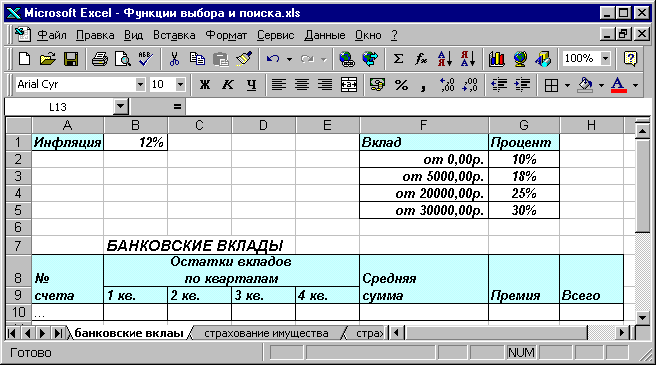Image resolution: width=656 pixels, height=365 pixels.
Task: Insert hyperlink globe icon
Action: point(346,59)
